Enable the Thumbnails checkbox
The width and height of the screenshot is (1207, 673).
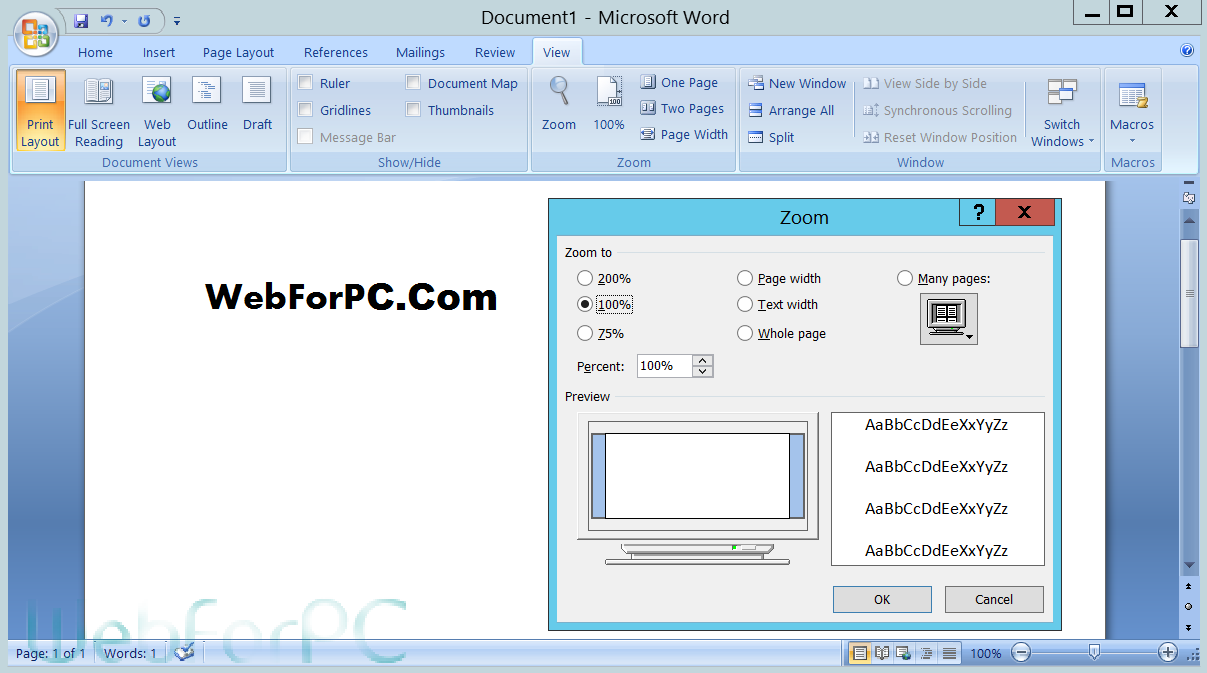point(413,110)
